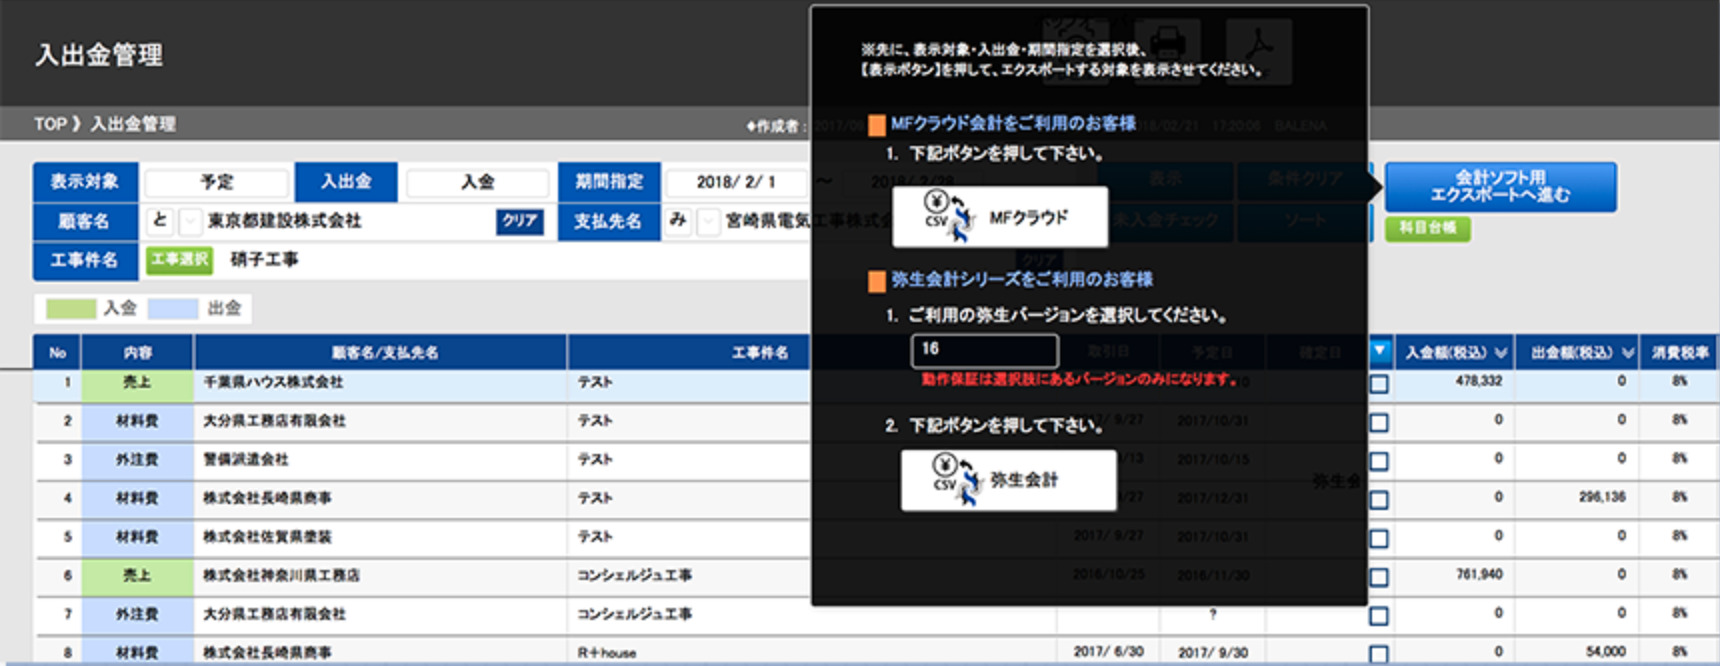Sort by 入金額(税込) column chevron
This screenshot has height=666, width=1720.
[1500, 353]
